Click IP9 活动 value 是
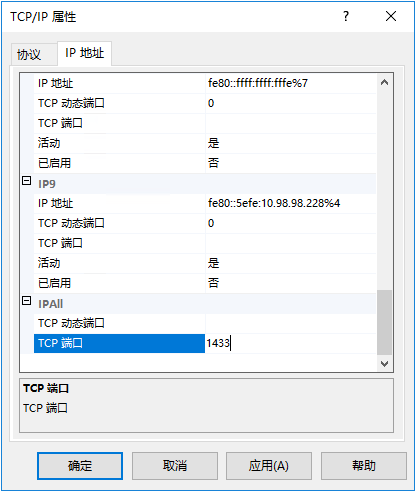The image size is (415, 491). [x=290, y=263]
